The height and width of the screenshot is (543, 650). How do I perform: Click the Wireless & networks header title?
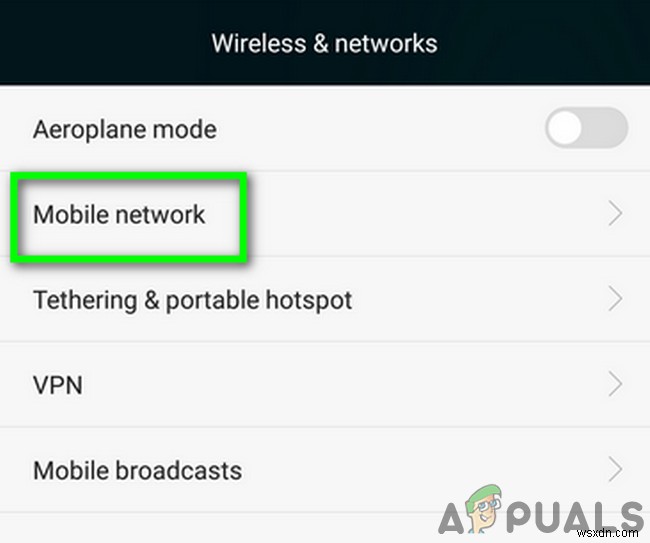[x=325, y=44]
